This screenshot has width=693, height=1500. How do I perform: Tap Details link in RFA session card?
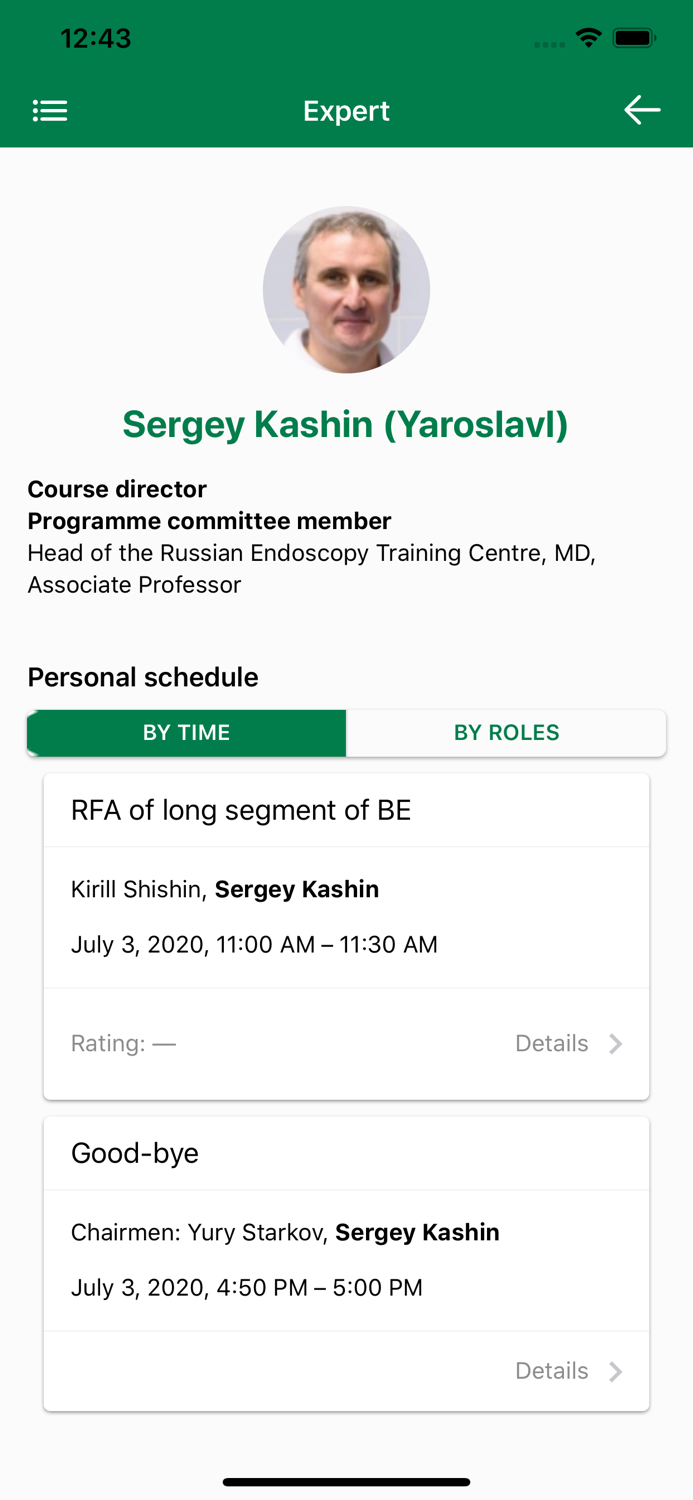[551, 1044]
